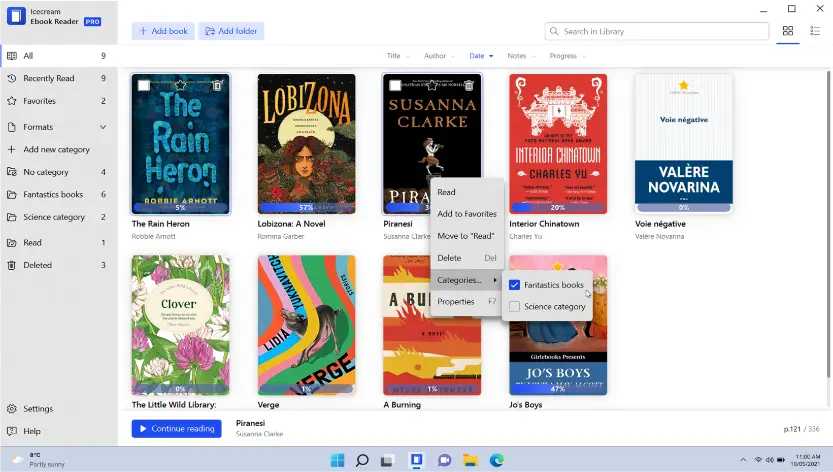Open Lobizona book cover
The height and width of the screenshot is (472, 833).
307,144
